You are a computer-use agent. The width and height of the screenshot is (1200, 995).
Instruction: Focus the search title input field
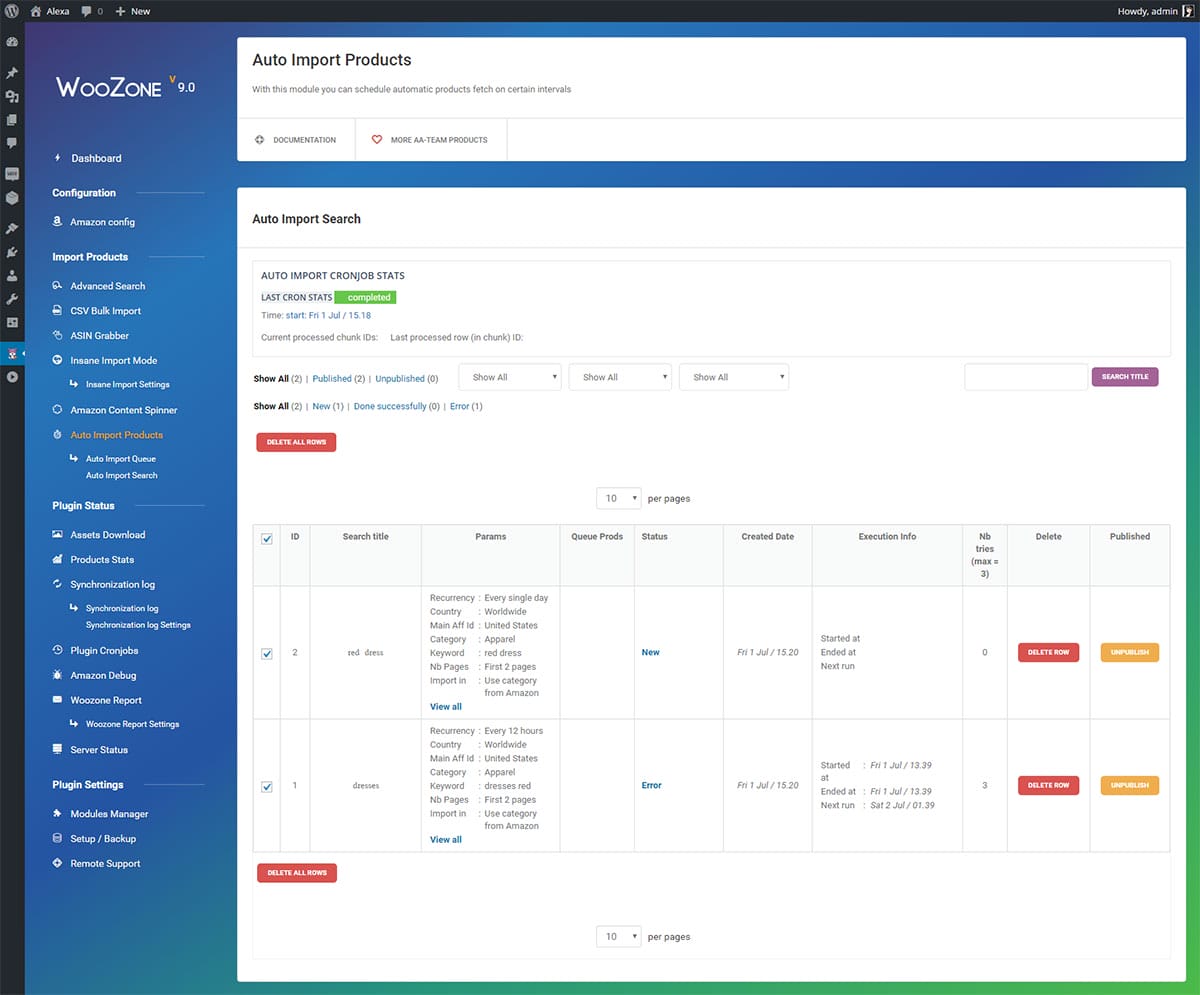[x=1025, y=377]
